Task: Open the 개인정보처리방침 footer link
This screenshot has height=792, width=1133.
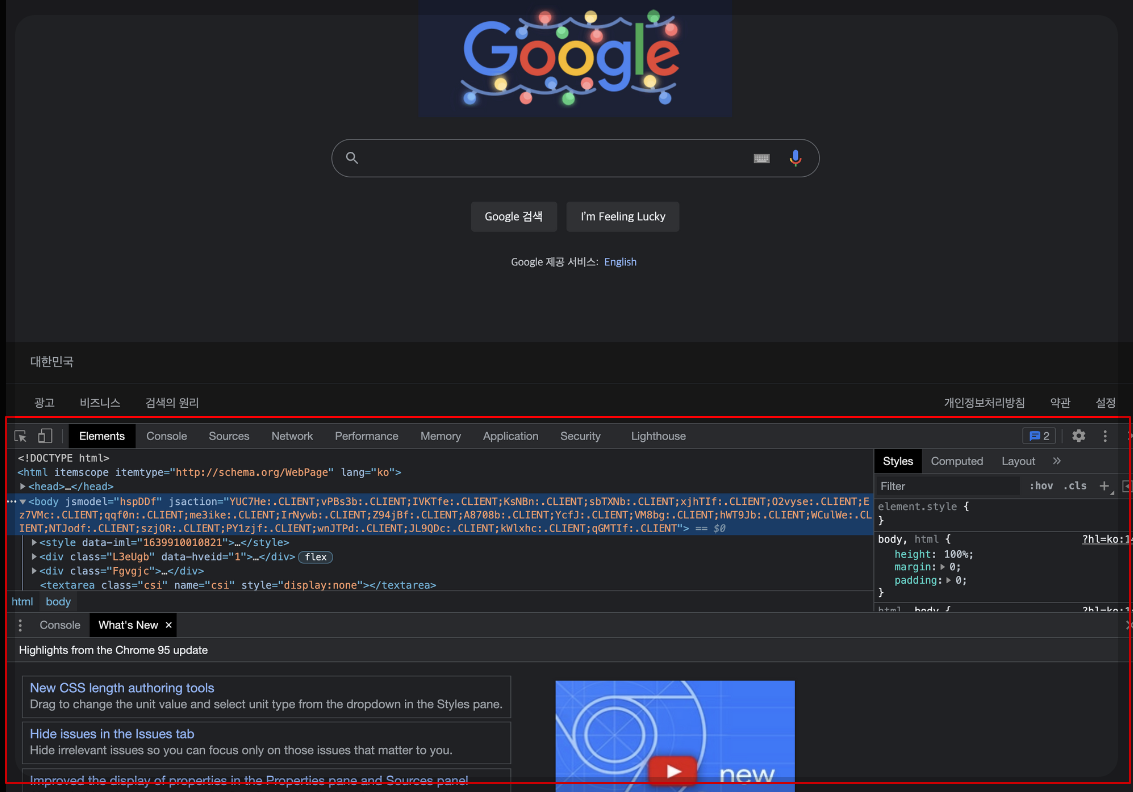Action: (984, 403)
